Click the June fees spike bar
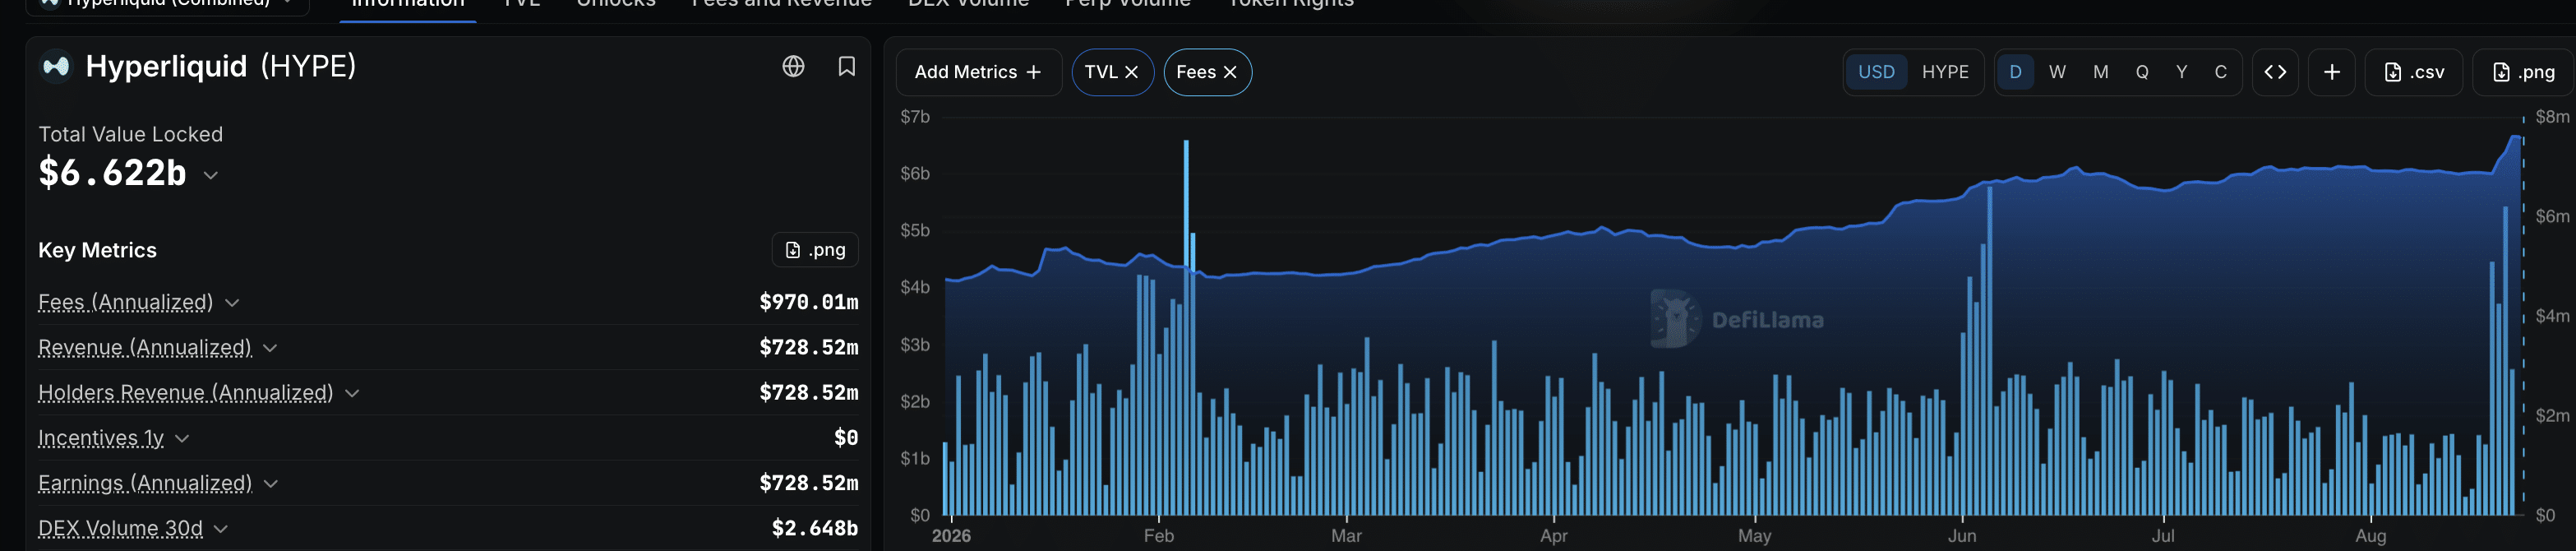This screenshot has width=2576, height=551. pos(1990,350)
